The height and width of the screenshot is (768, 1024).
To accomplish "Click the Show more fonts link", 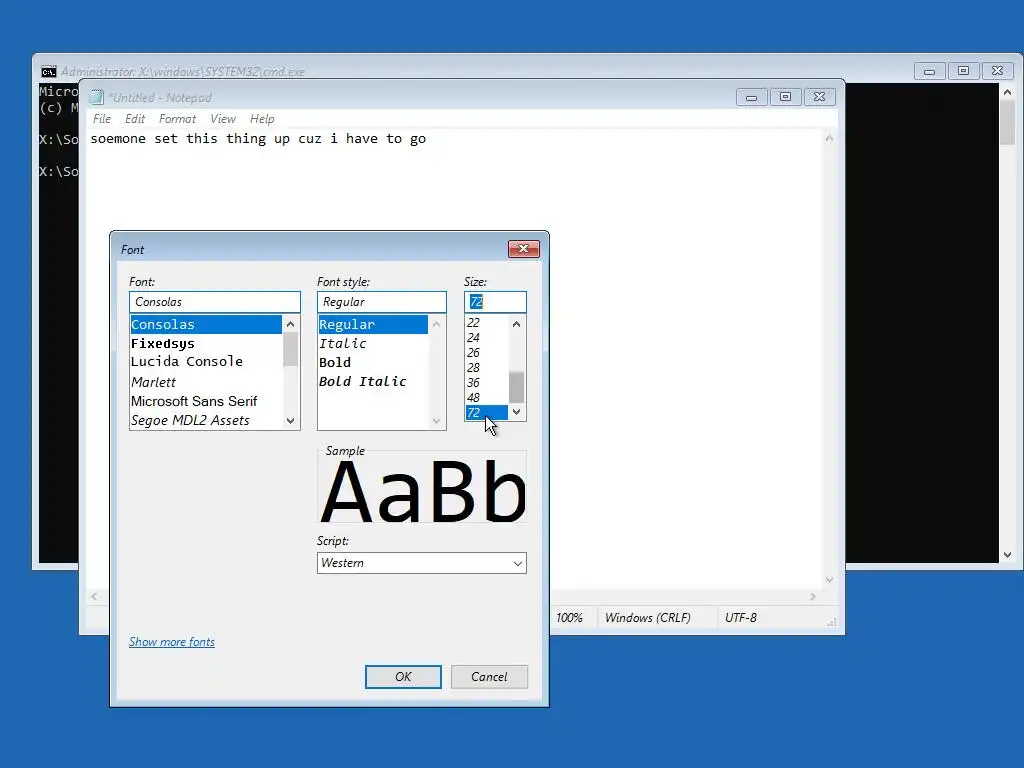I will 172,642.
